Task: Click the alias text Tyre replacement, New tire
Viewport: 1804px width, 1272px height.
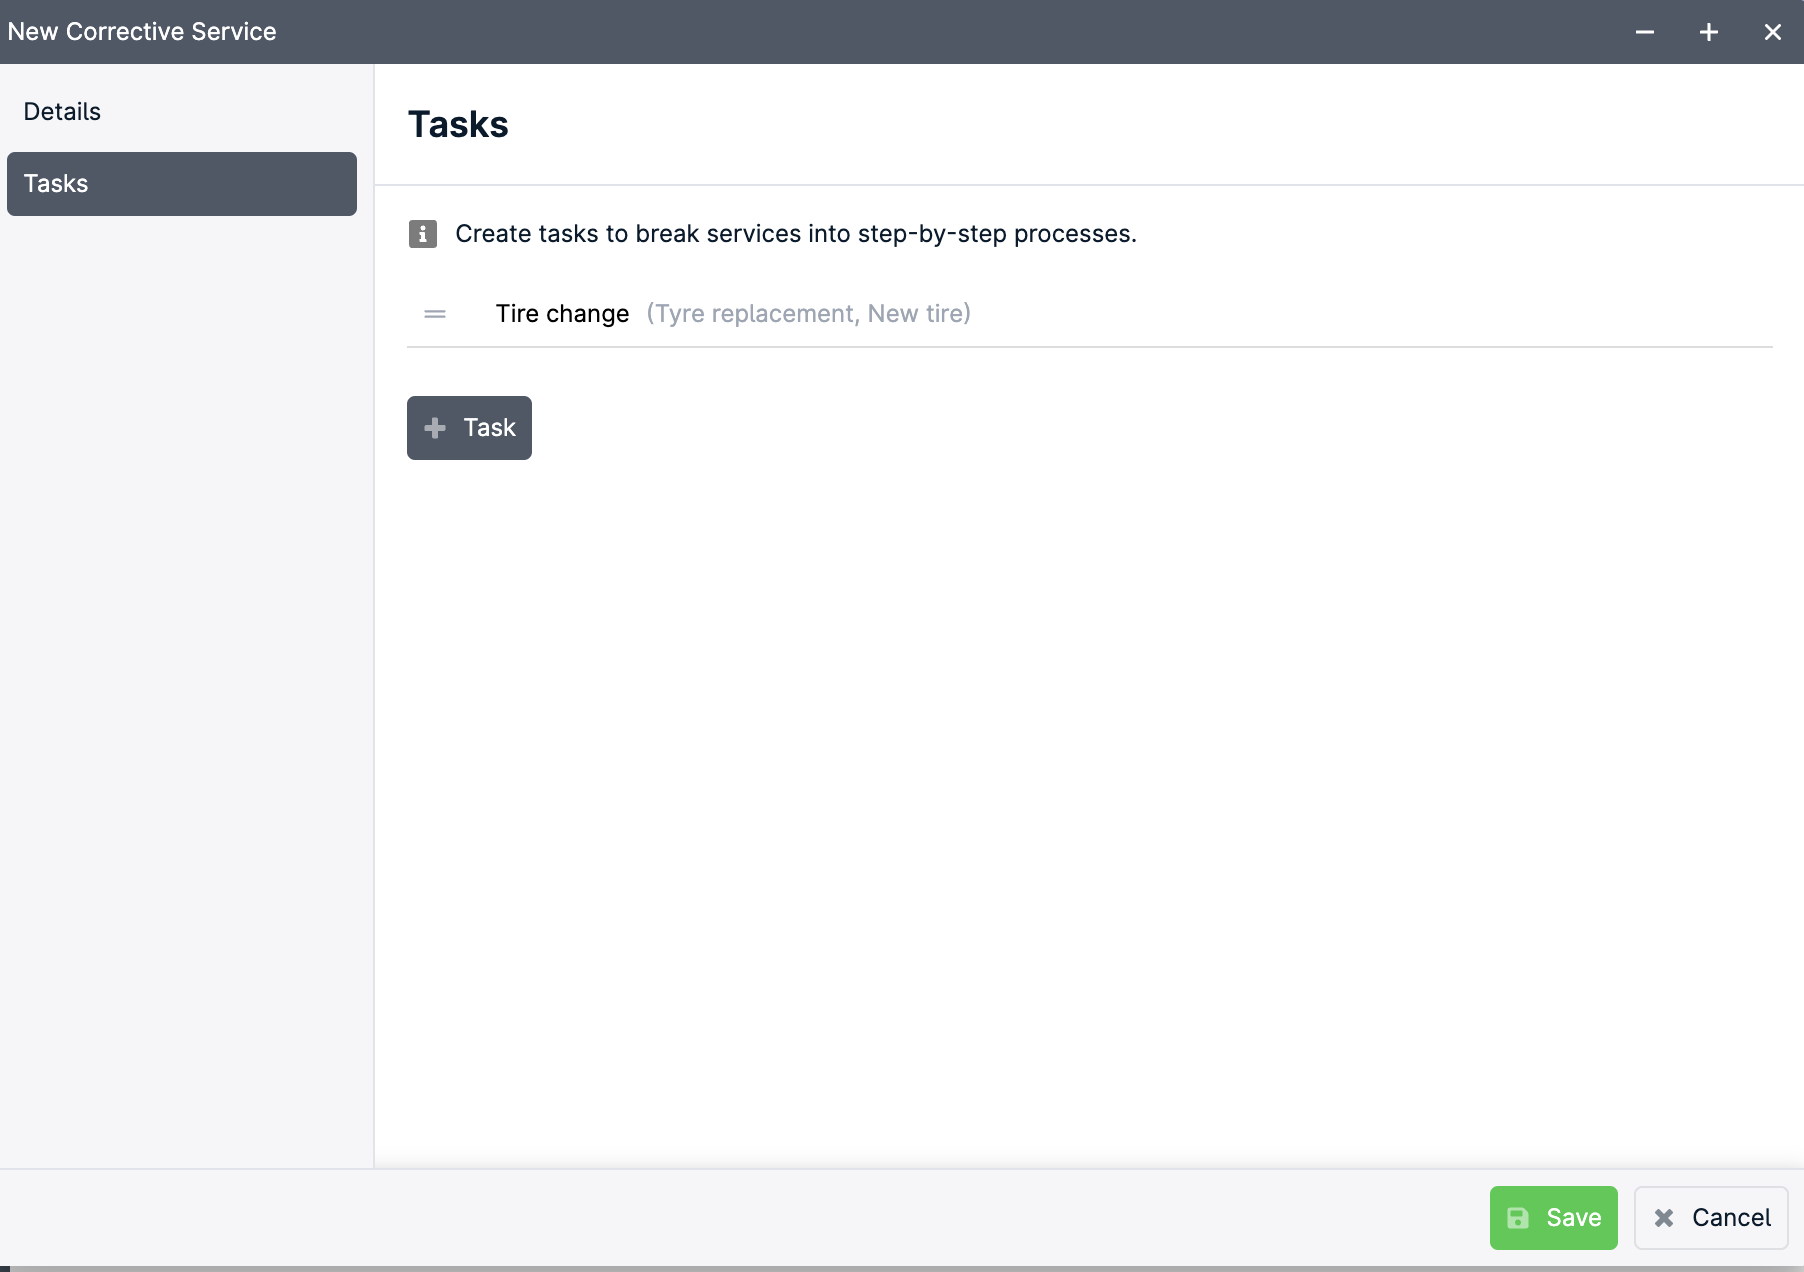Action: [x=809, y=314]
